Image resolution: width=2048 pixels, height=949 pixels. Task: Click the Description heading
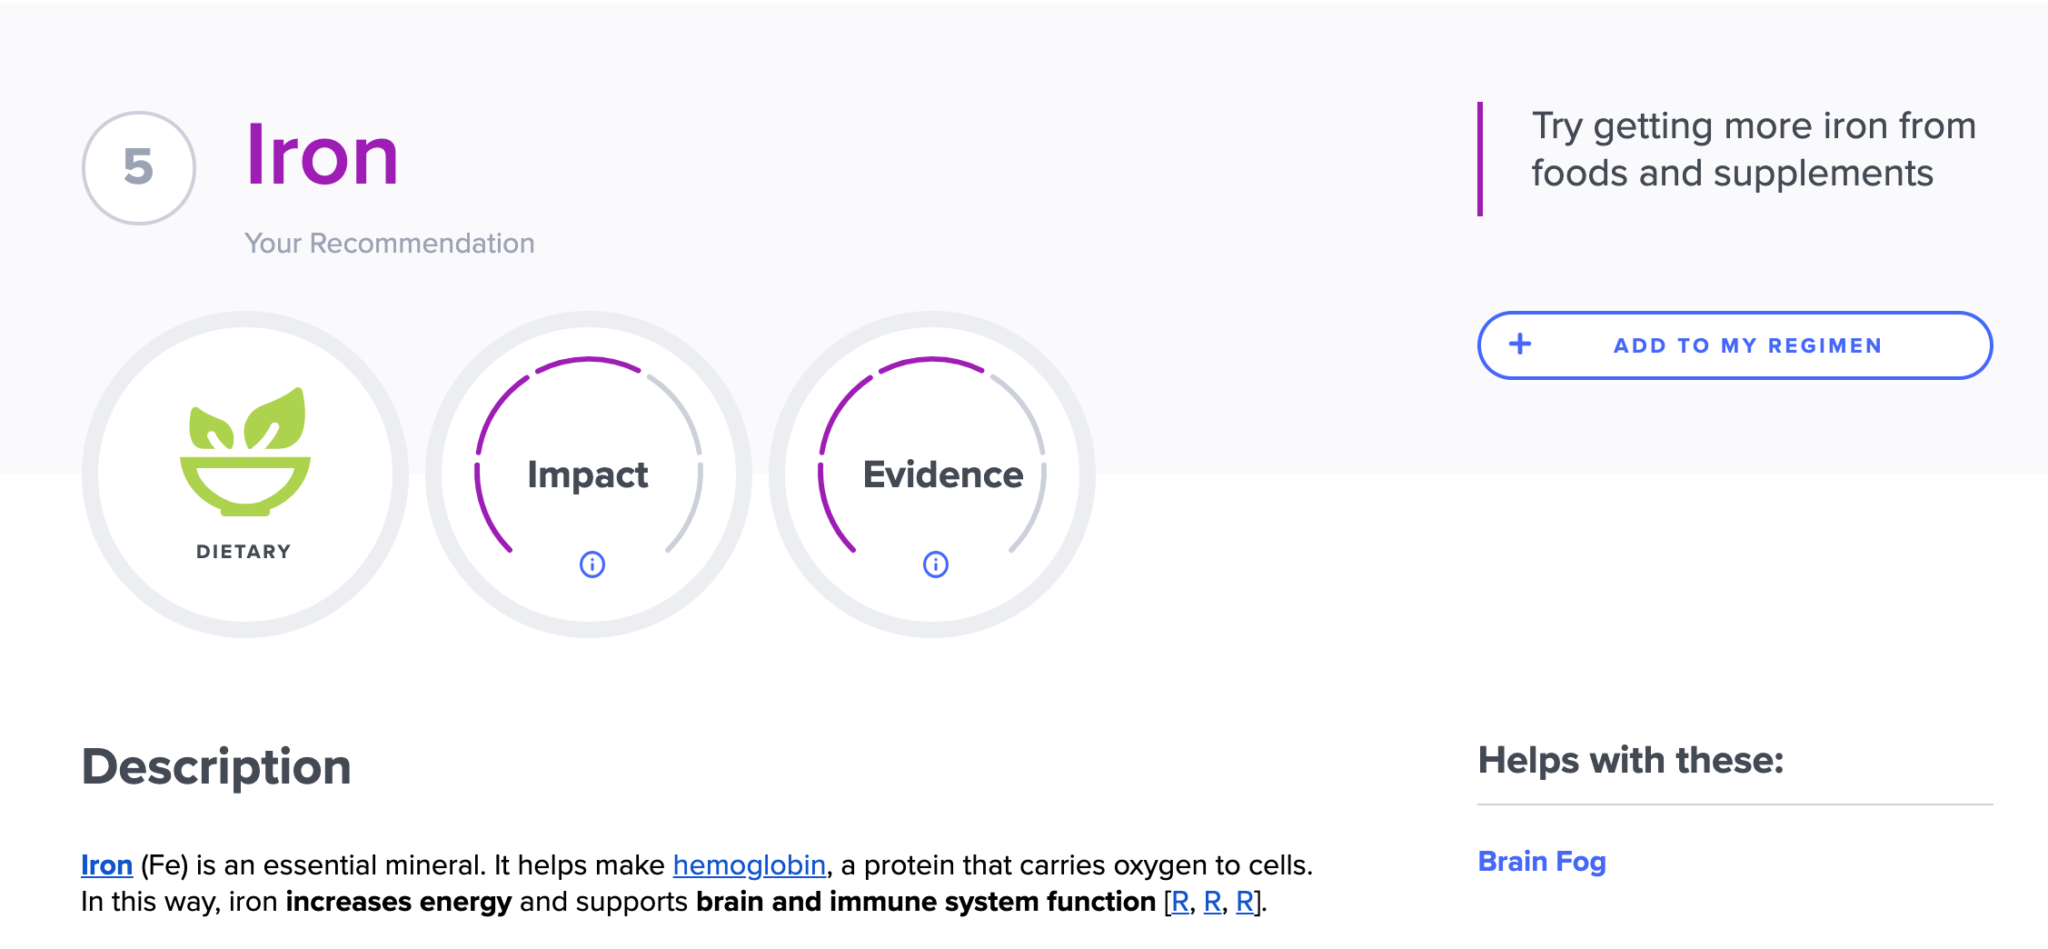[x=216, y=767]
